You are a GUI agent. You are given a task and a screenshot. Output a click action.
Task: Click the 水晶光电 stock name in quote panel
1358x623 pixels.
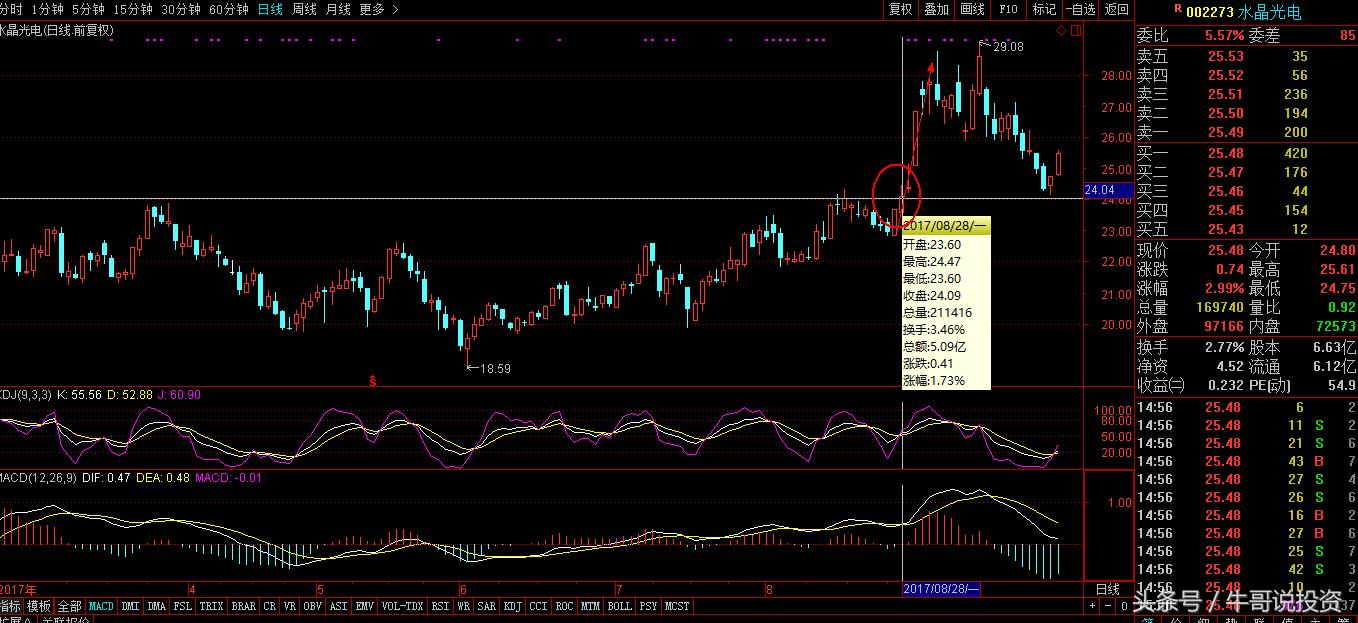click(x=1270, y=12)
